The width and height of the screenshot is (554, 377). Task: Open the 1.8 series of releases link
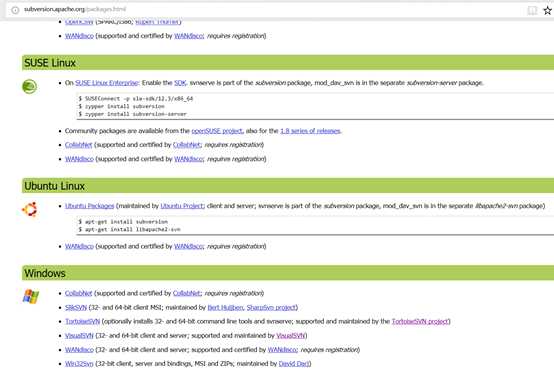[310, 131]
